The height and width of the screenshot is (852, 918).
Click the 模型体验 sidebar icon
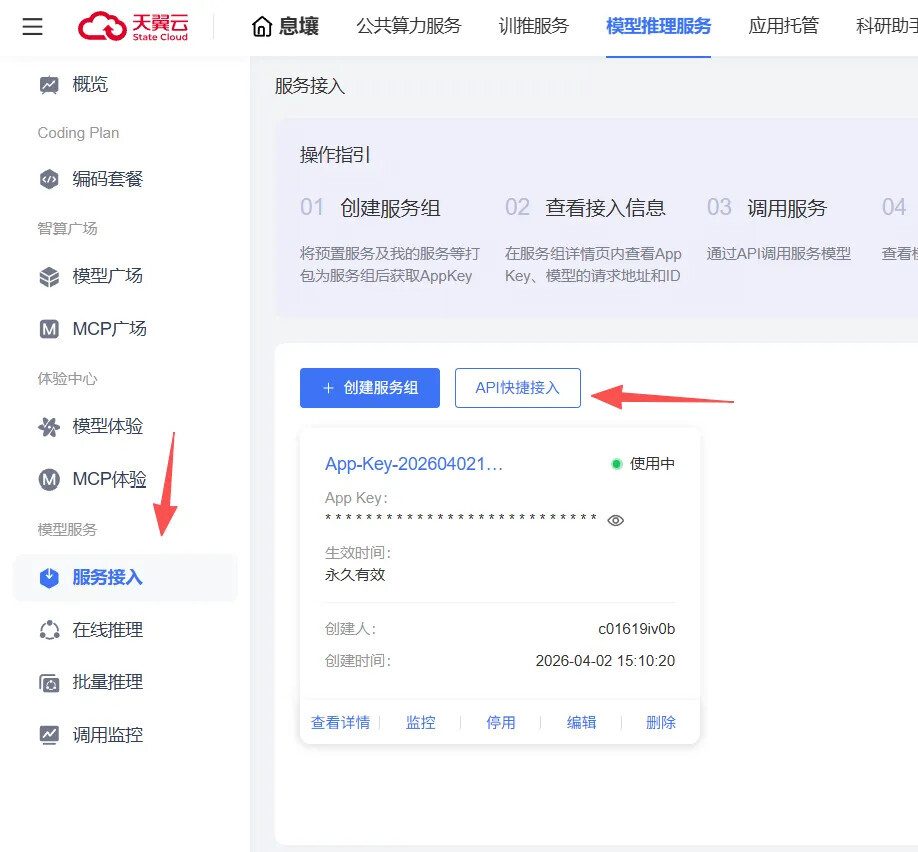click(x=49, y=427)
